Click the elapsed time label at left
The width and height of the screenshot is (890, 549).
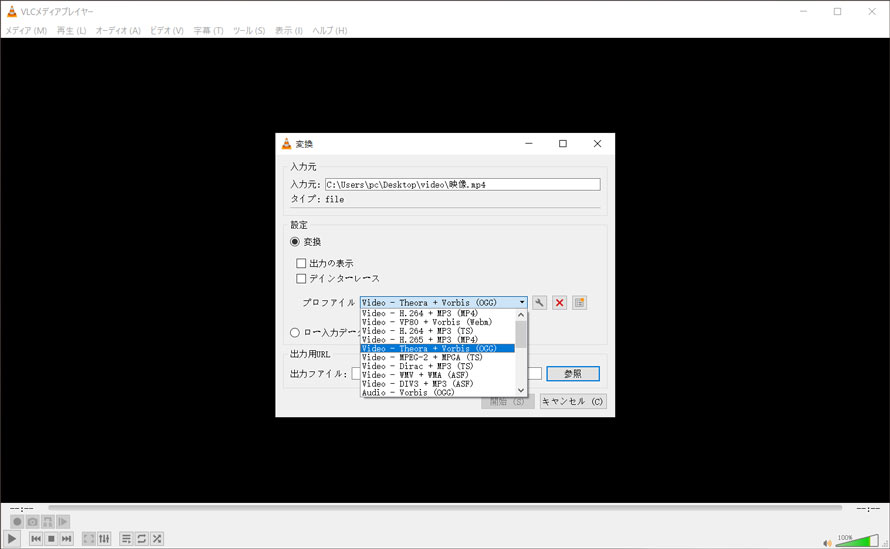pyautogui.click(x=22, y=508)
